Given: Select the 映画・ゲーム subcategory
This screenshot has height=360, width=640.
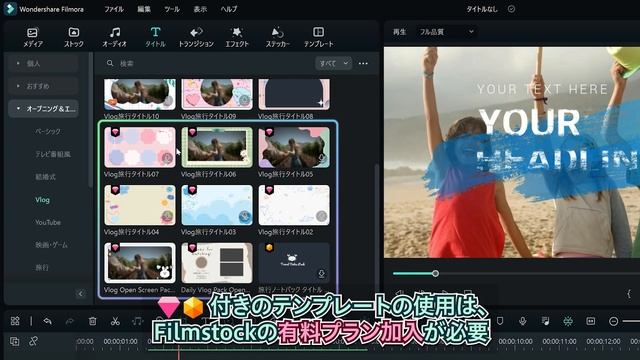Looking at the screenshot, I should [51, 245].
